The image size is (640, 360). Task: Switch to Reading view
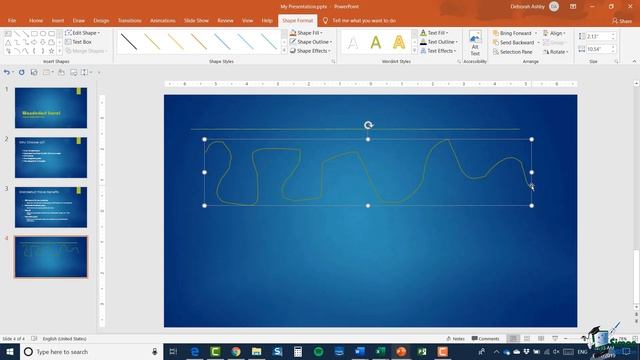tap(541, 338)
